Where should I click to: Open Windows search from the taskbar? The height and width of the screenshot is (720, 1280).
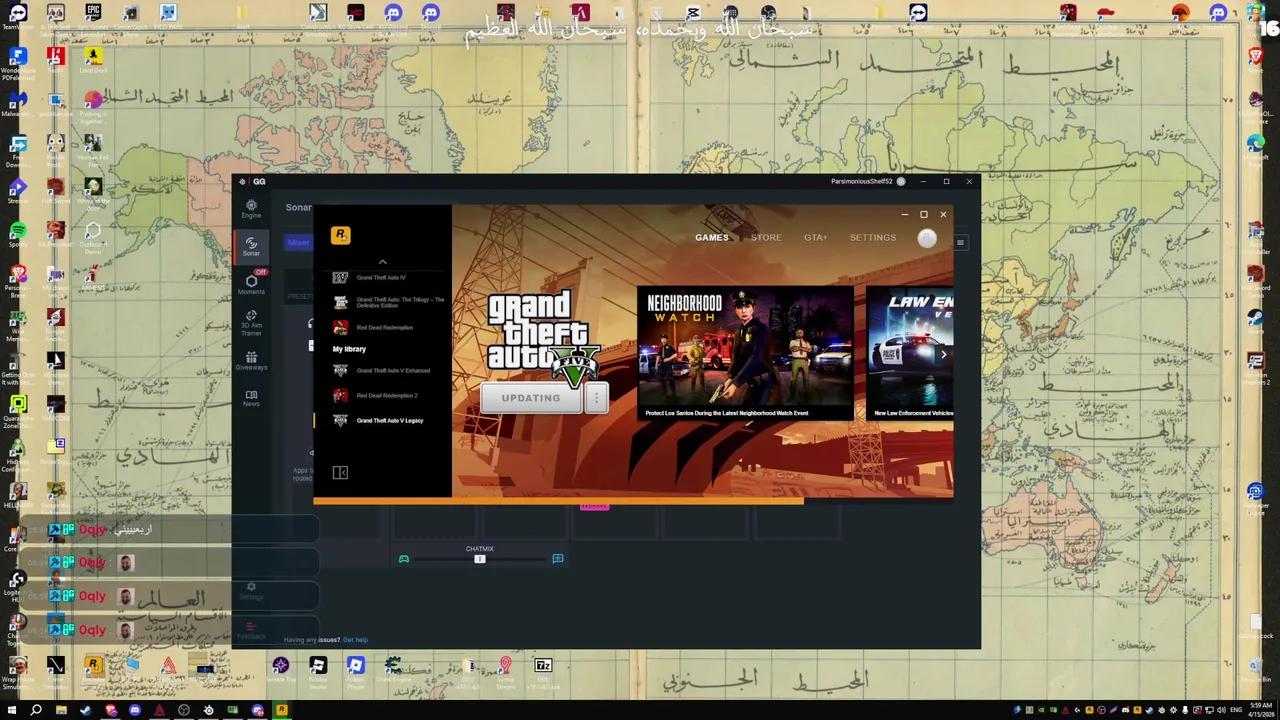coord(36,710)
